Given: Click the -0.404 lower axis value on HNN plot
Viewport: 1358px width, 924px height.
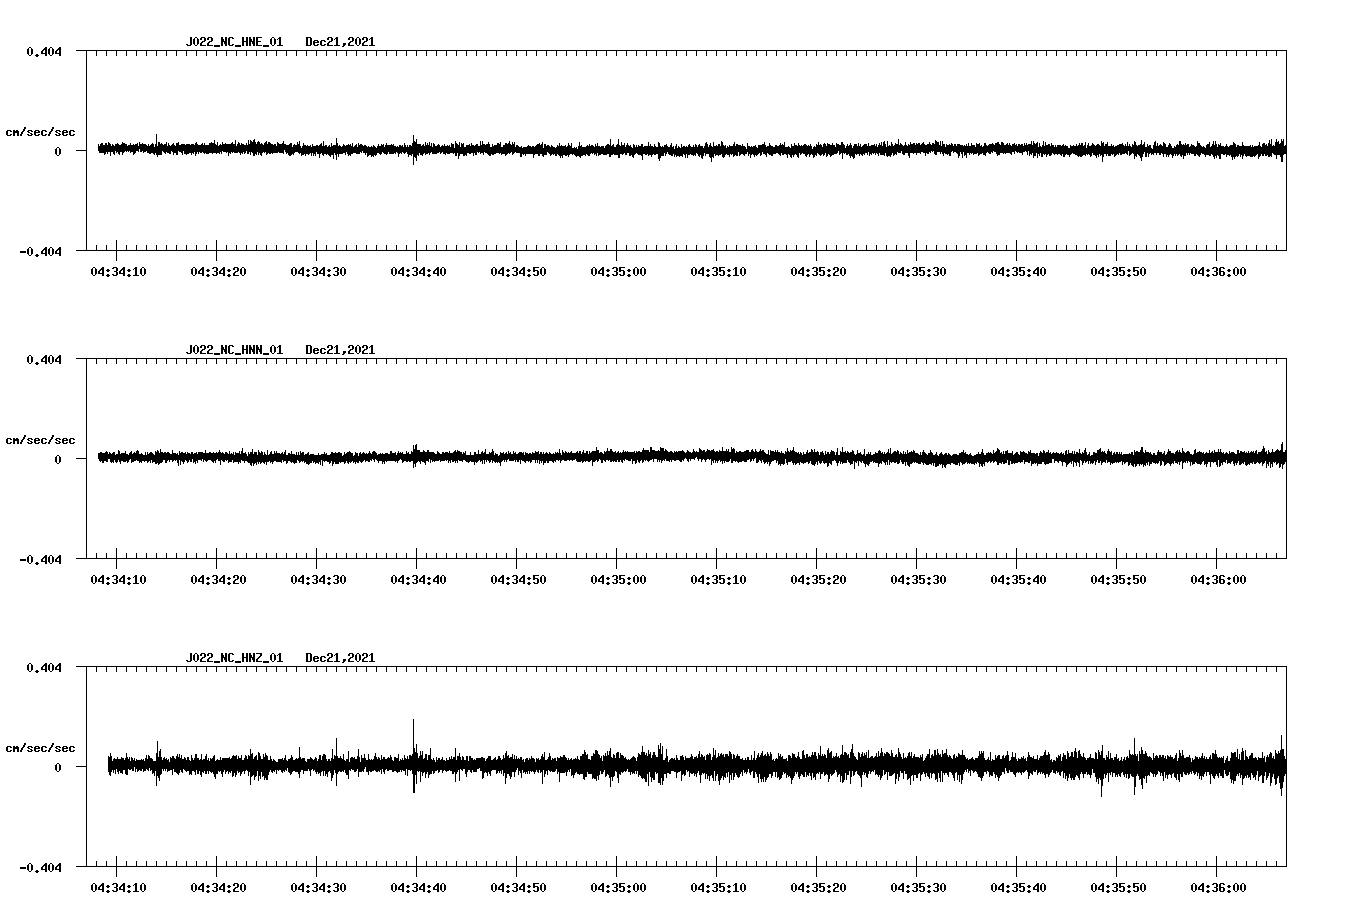Looking at the screenshot, I should click(40, 559).
